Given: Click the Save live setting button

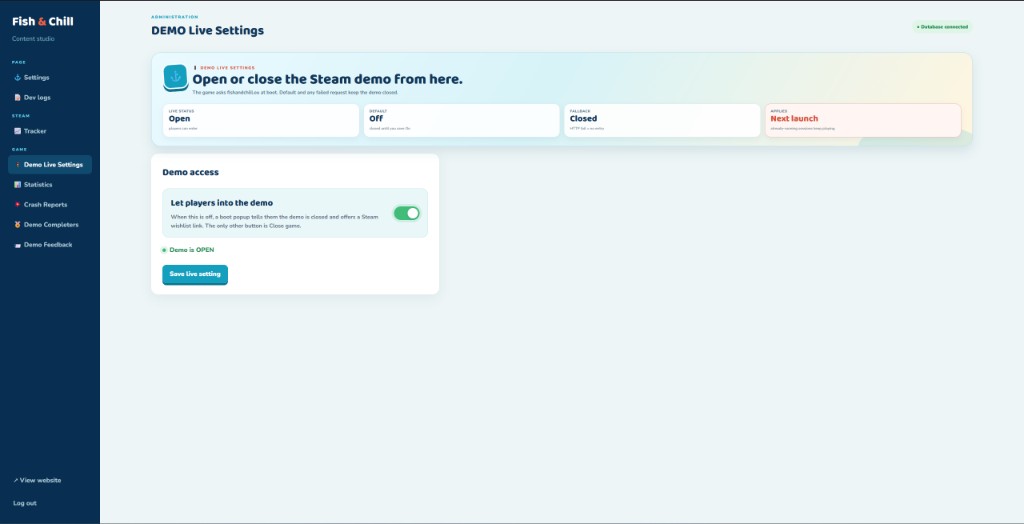Looking at the screenshot, I should point(195,274).
